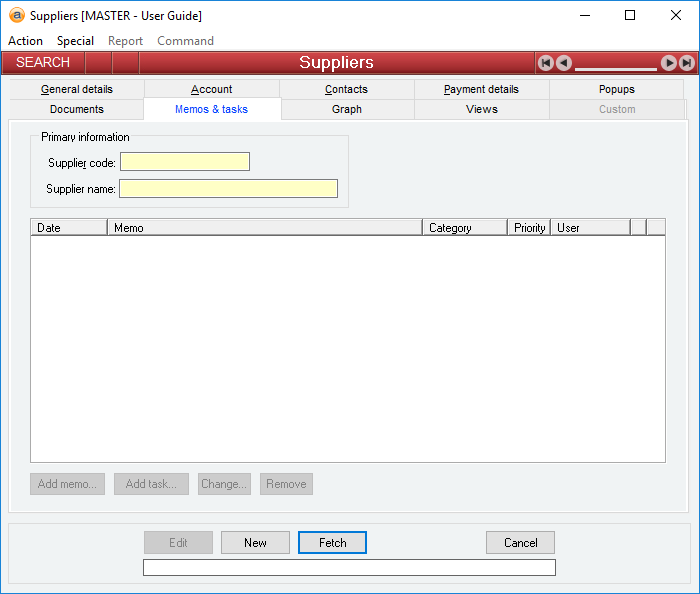700x594 pixels.
Task: Switch to the Account tab
Action: [x=211, y=89]
